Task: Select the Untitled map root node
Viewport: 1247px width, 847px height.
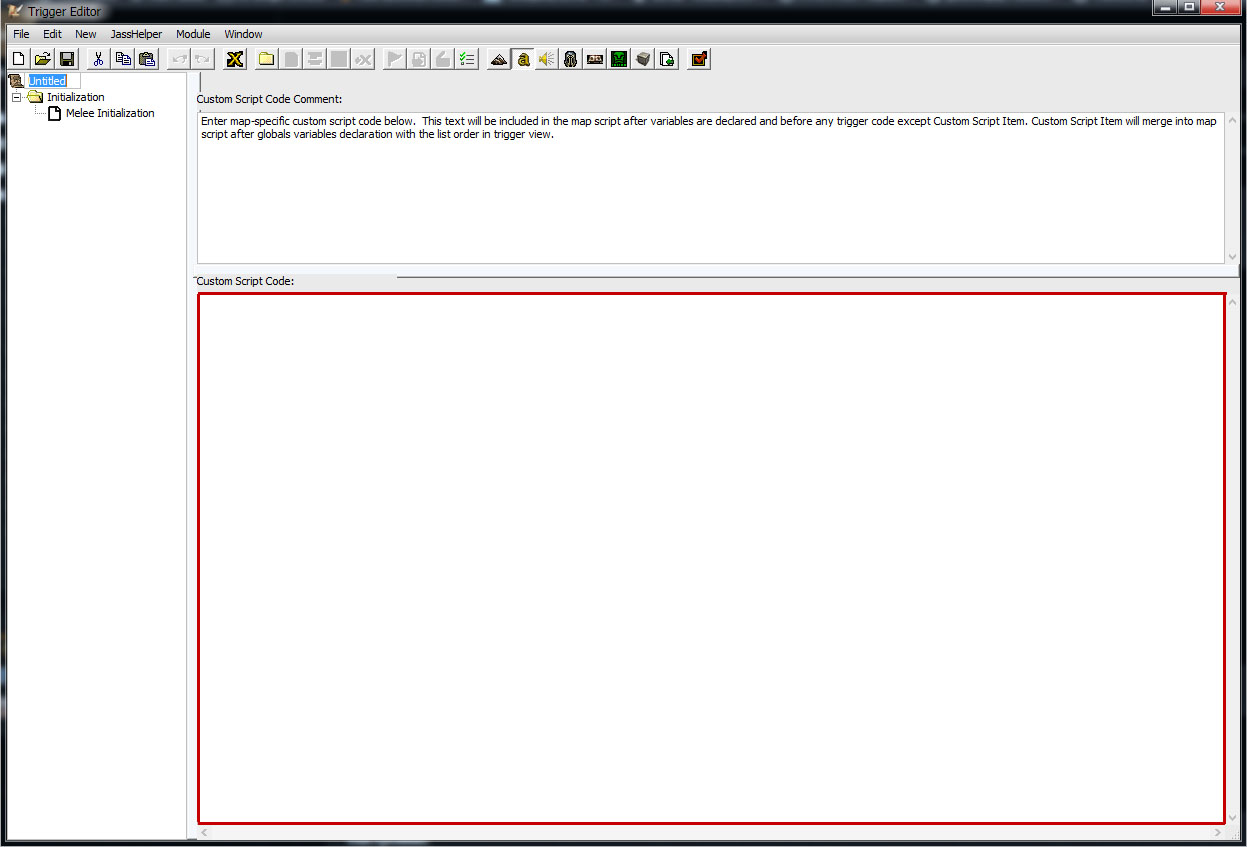Action: [47, 81]
